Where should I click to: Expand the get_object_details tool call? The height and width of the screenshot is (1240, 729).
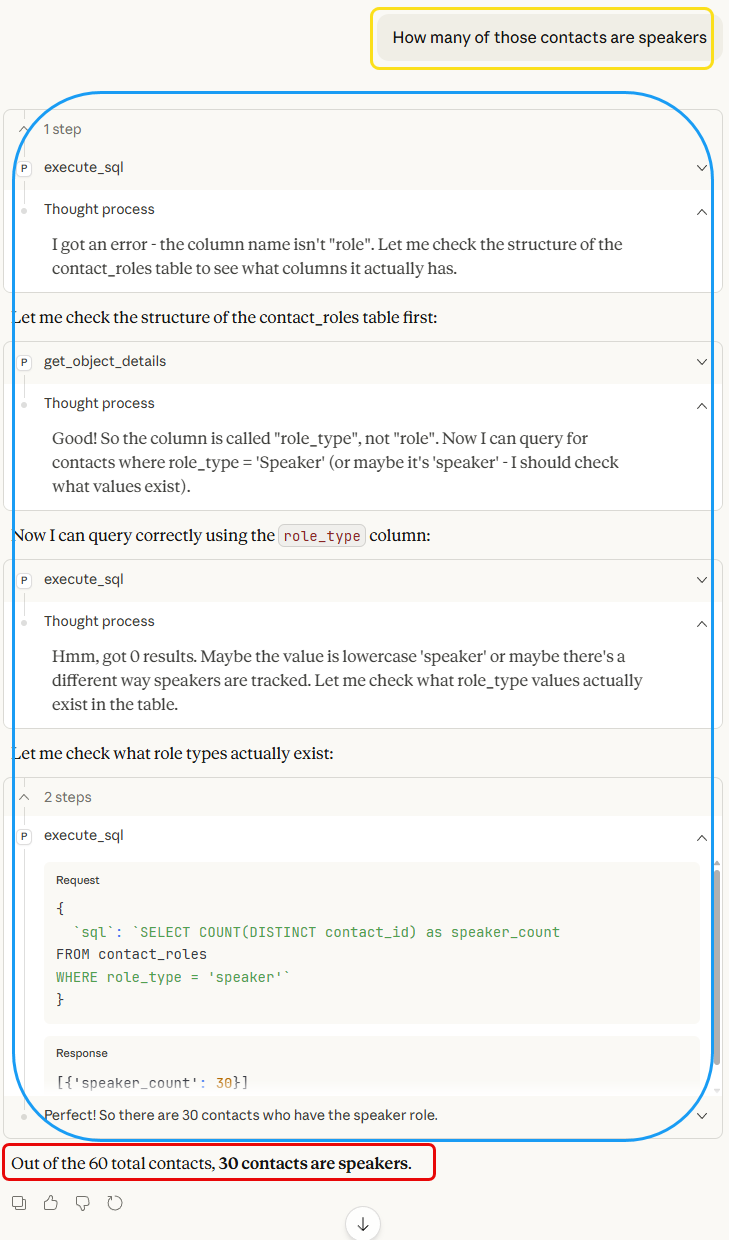(x=701, y=361)
